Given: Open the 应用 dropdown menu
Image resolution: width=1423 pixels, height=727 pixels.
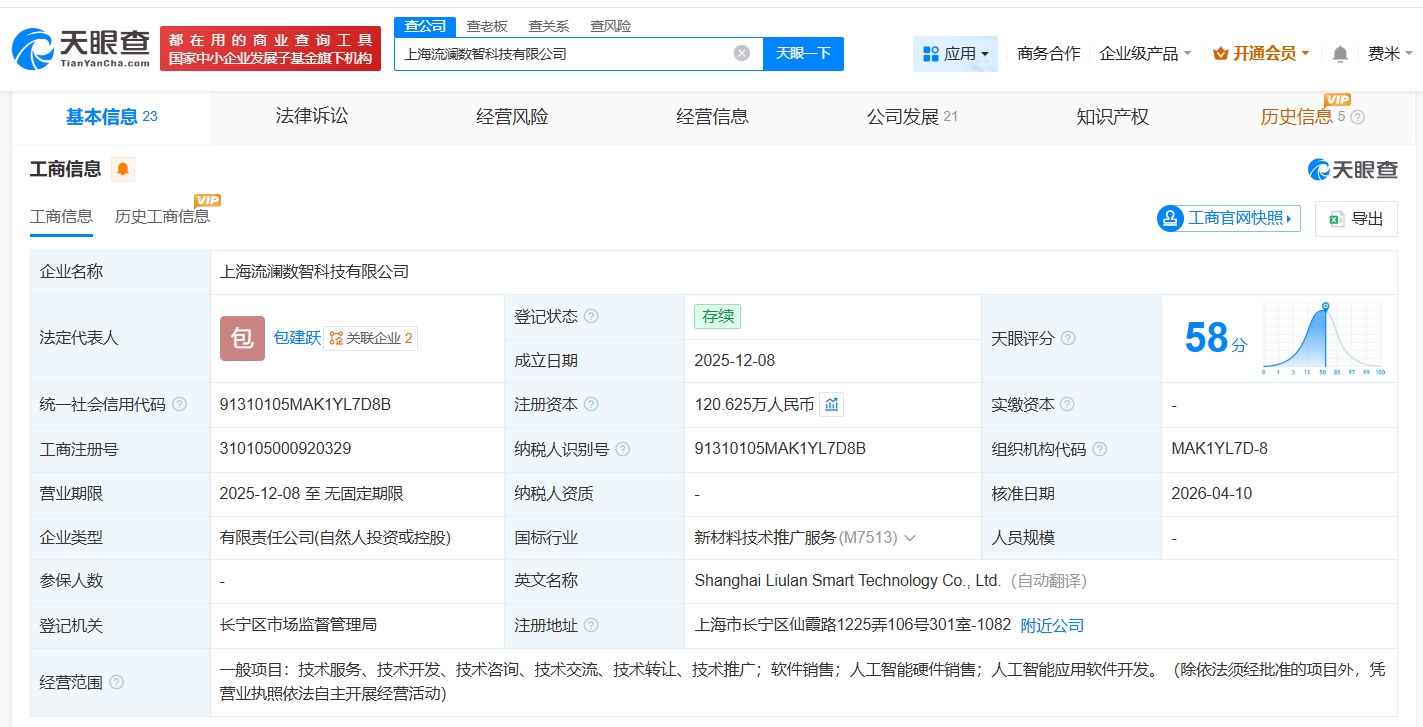Looking at the screenshot, I should pos(955,54).
